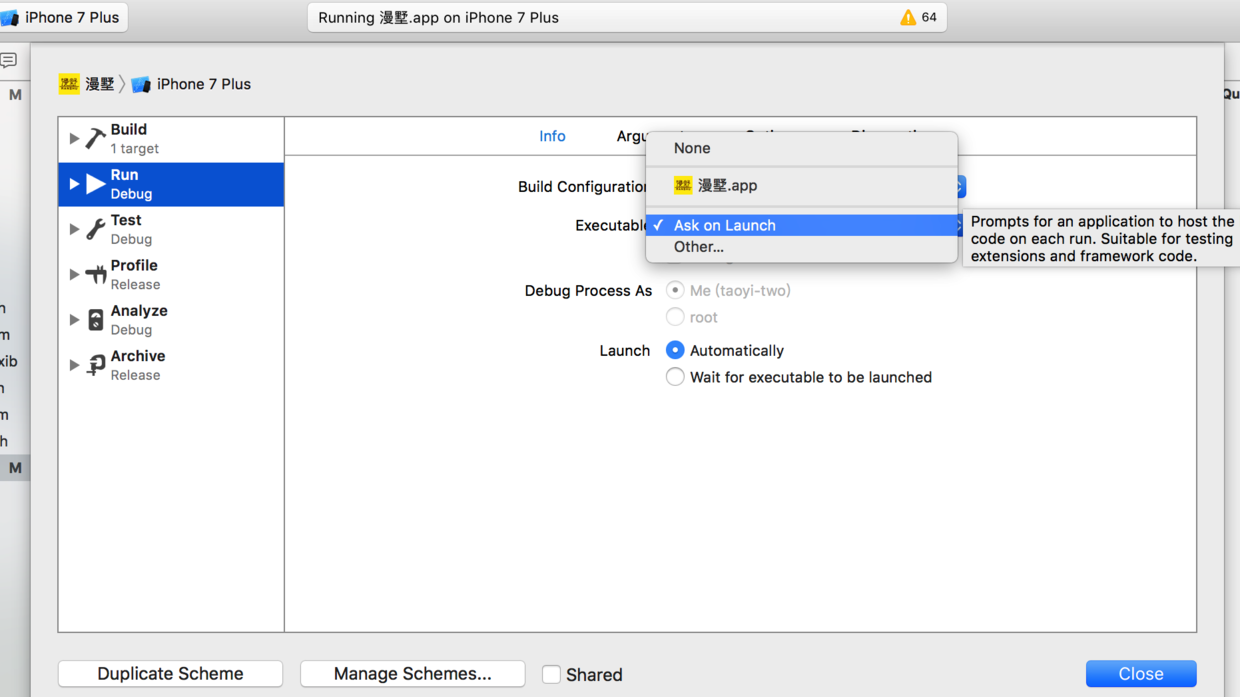Expand the Profile disclosure triangle

pyautogui.click(x=74, y=274)
